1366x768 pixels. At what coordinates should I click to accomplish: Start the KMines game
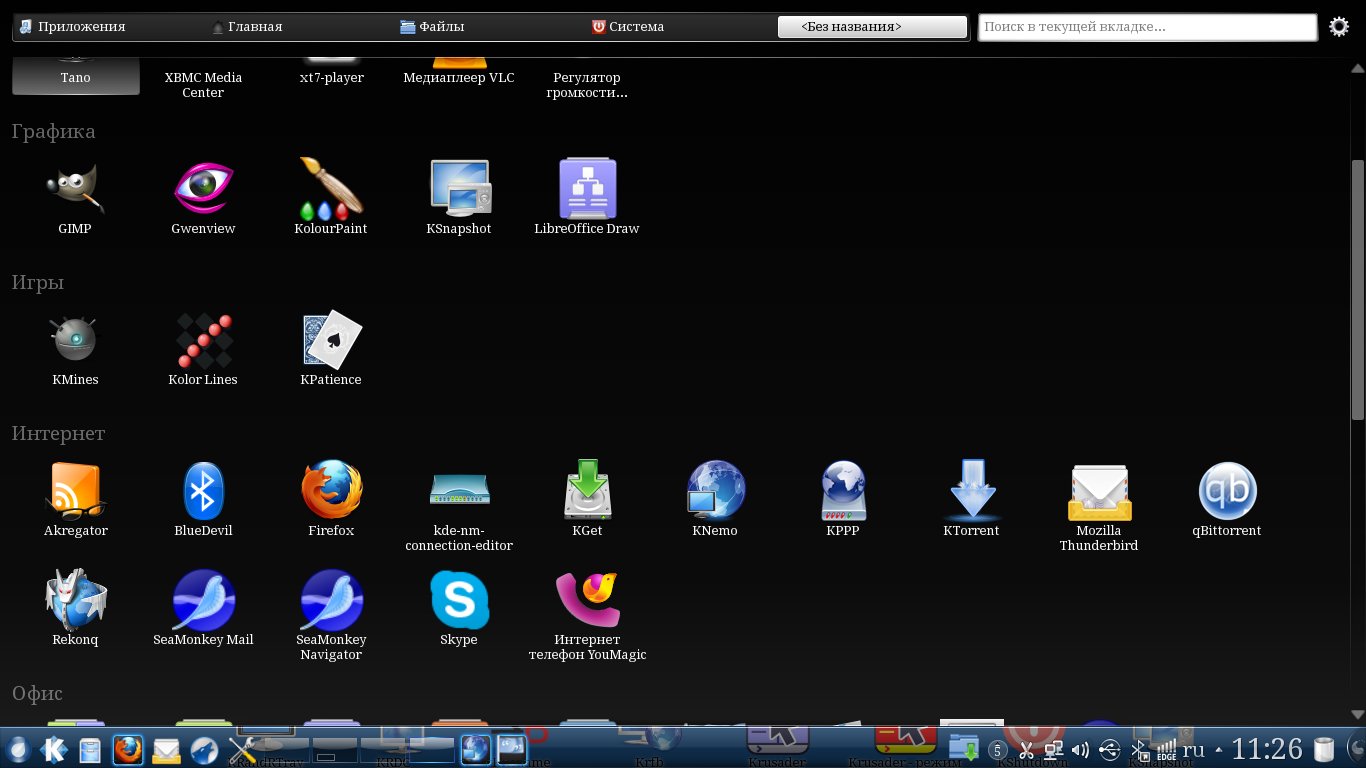pos(75,349)
